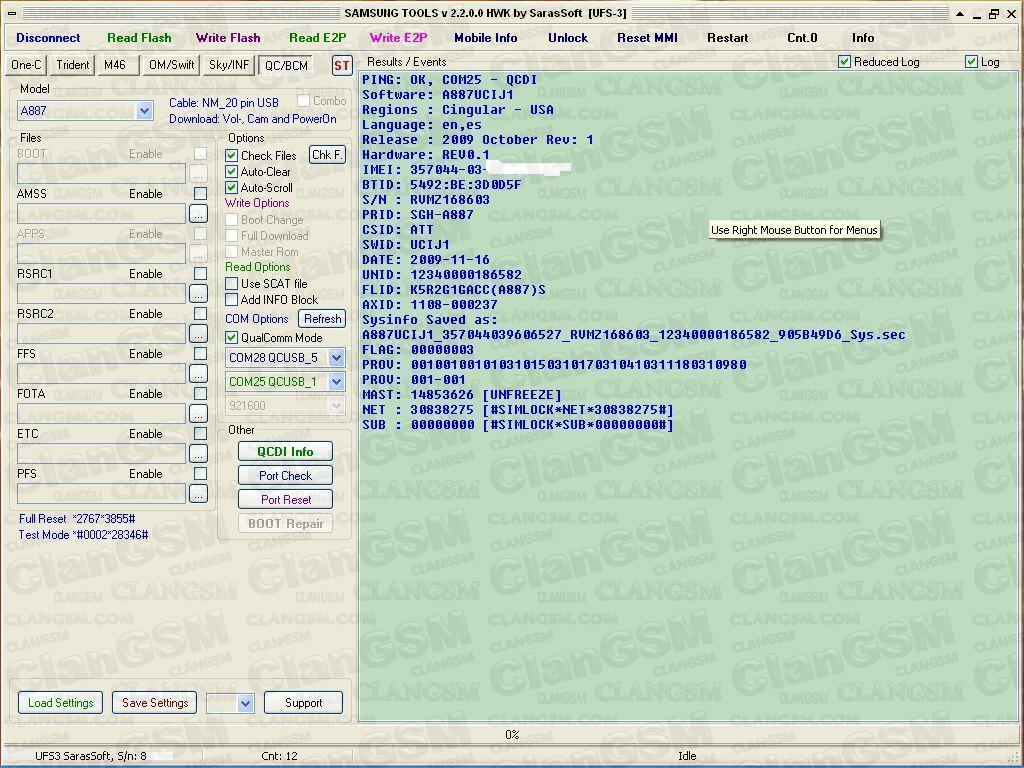Image resolution: width=1024 pixels, height=768 pixels.
Task: Click Info in the top menu
Action: click(863, 38)
